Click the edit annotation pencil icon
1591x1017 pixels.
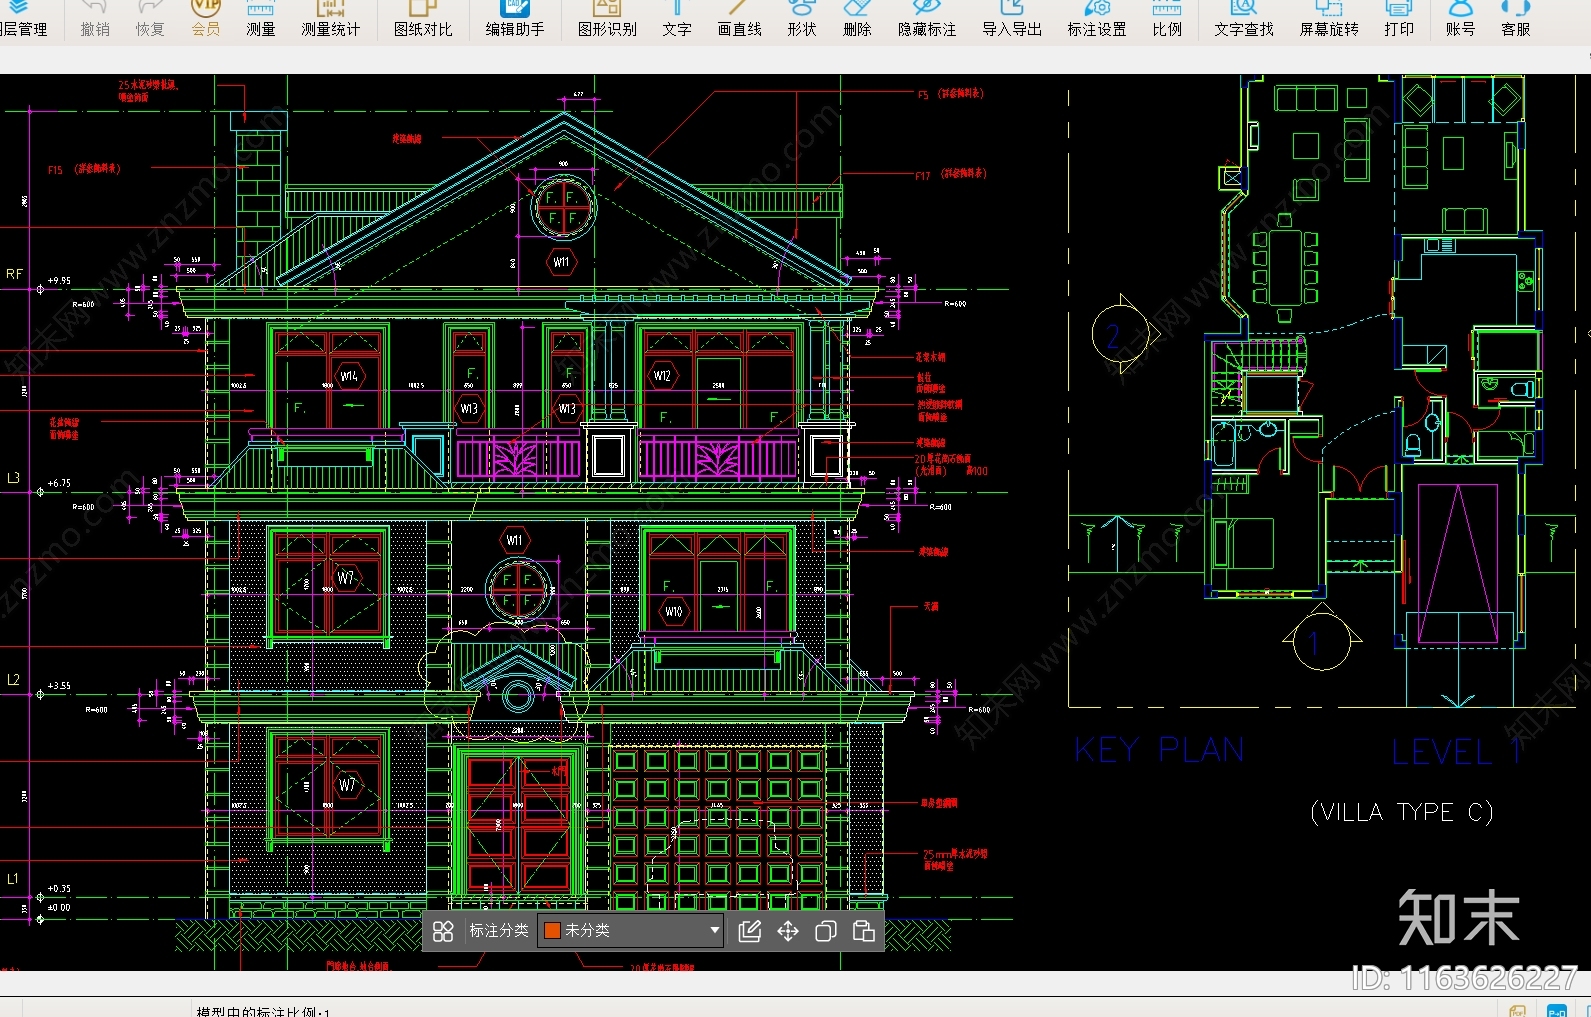point(749,931)
